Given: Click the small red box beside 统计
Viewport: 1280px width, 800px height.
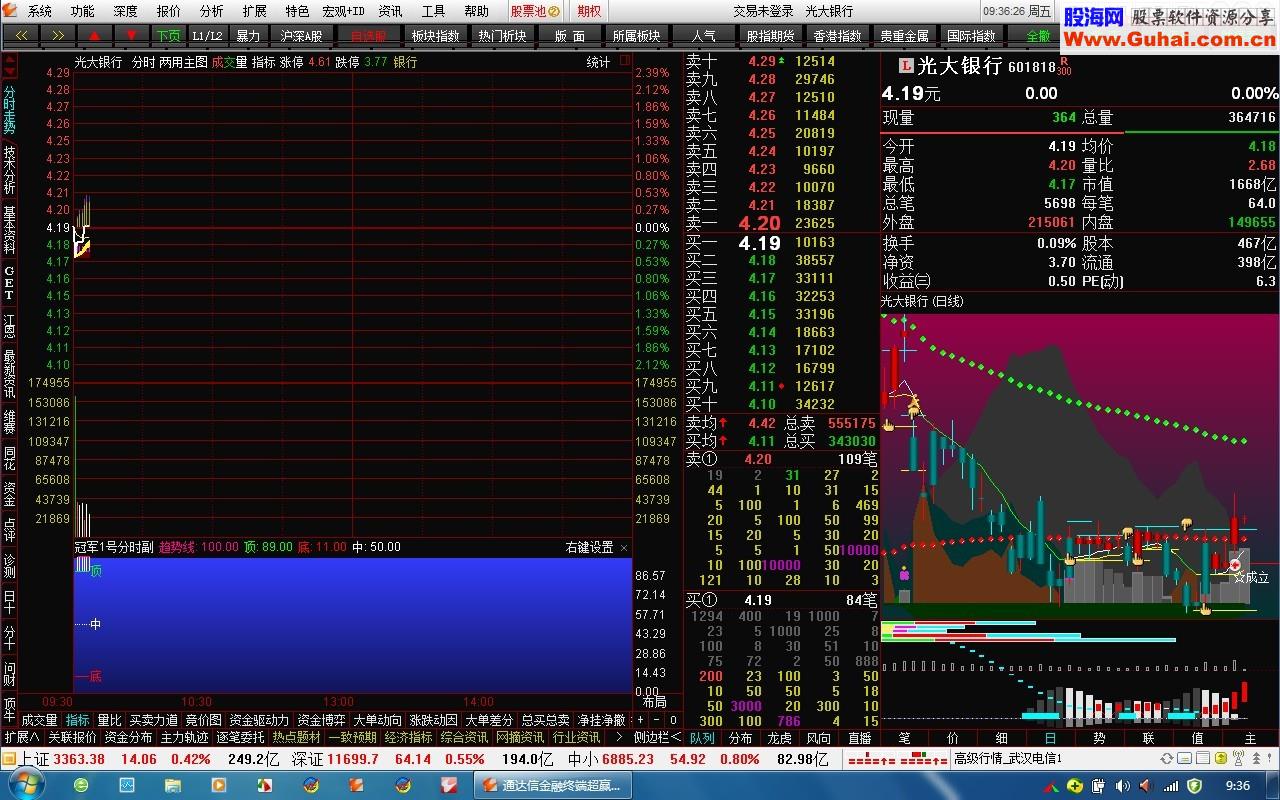Looking at the screenshot, I should [625, 60].
